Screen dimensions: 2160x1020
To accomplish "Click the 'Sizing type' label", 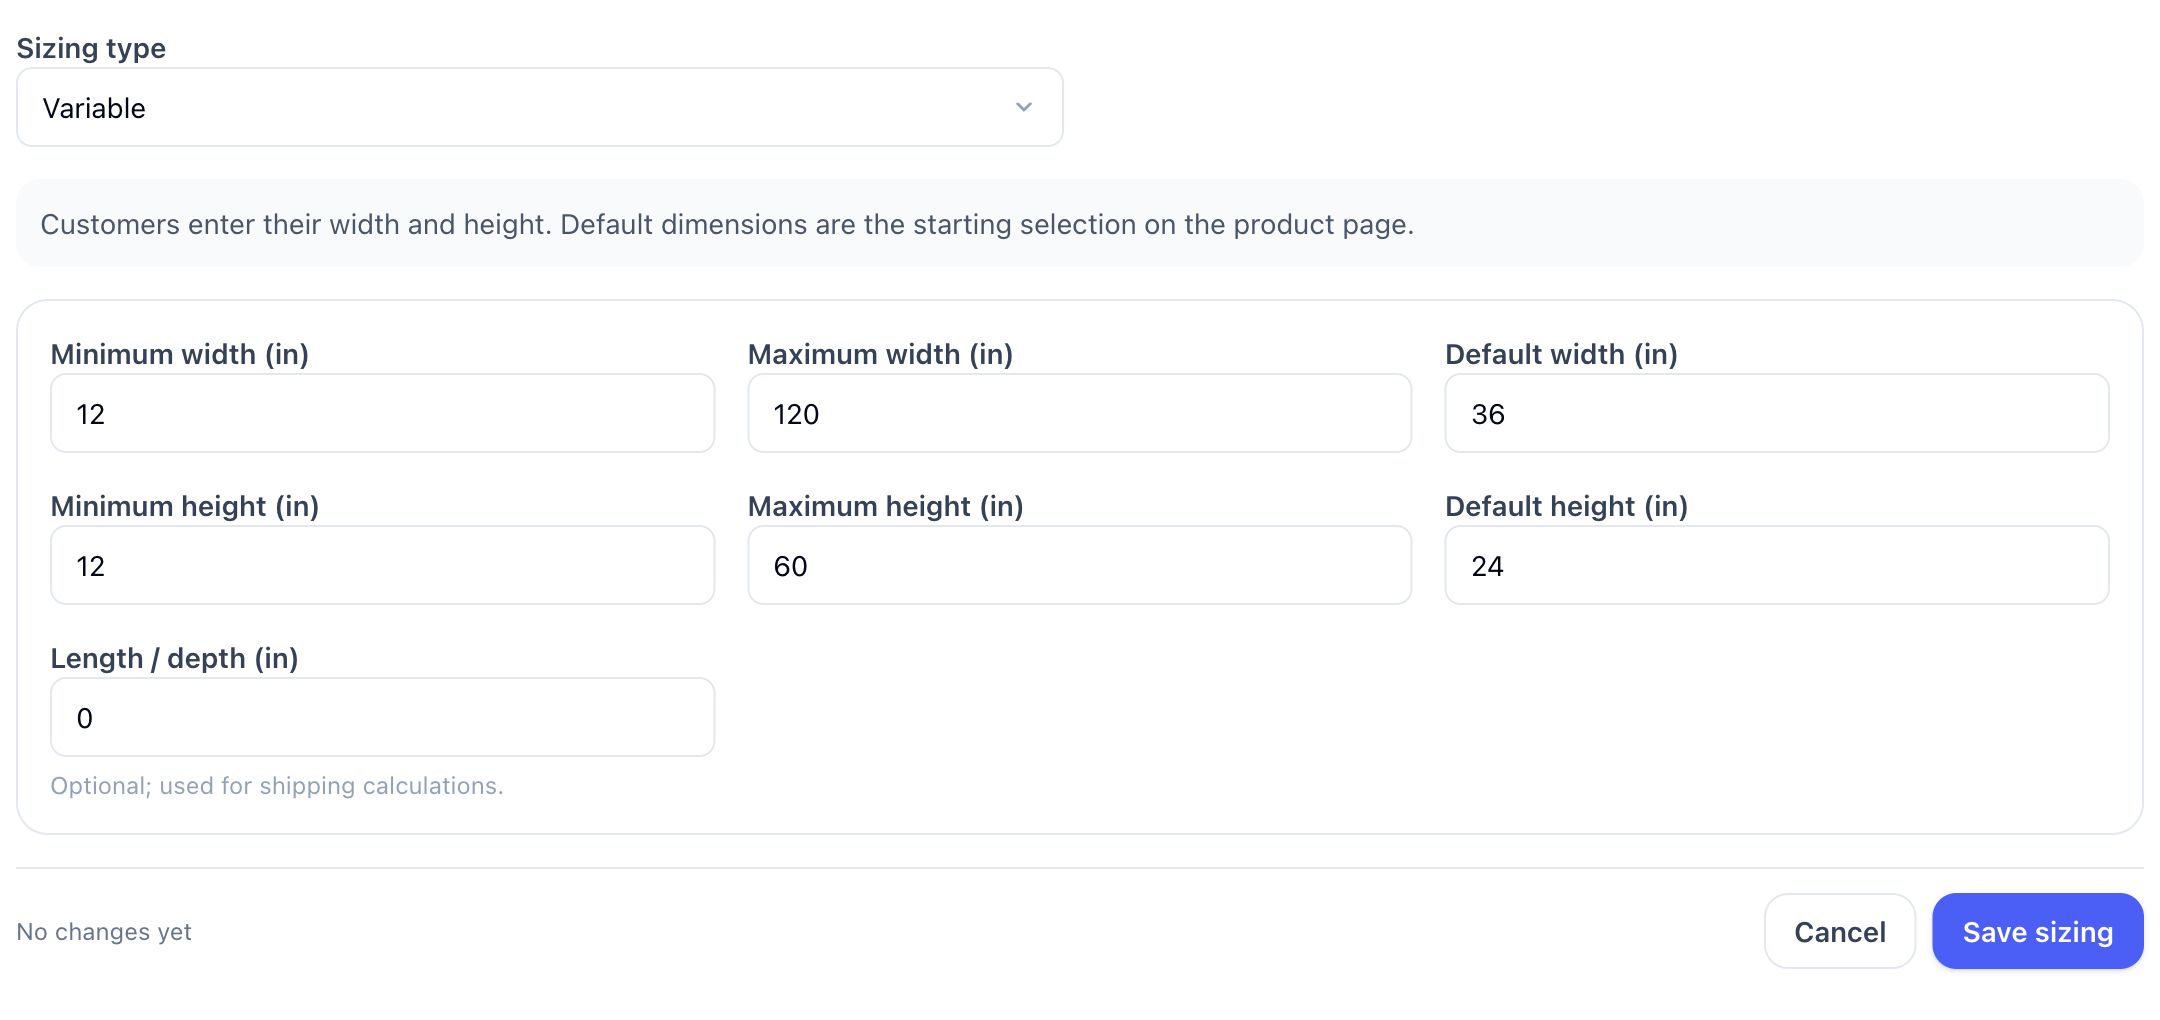I will [x=91, y=48].
